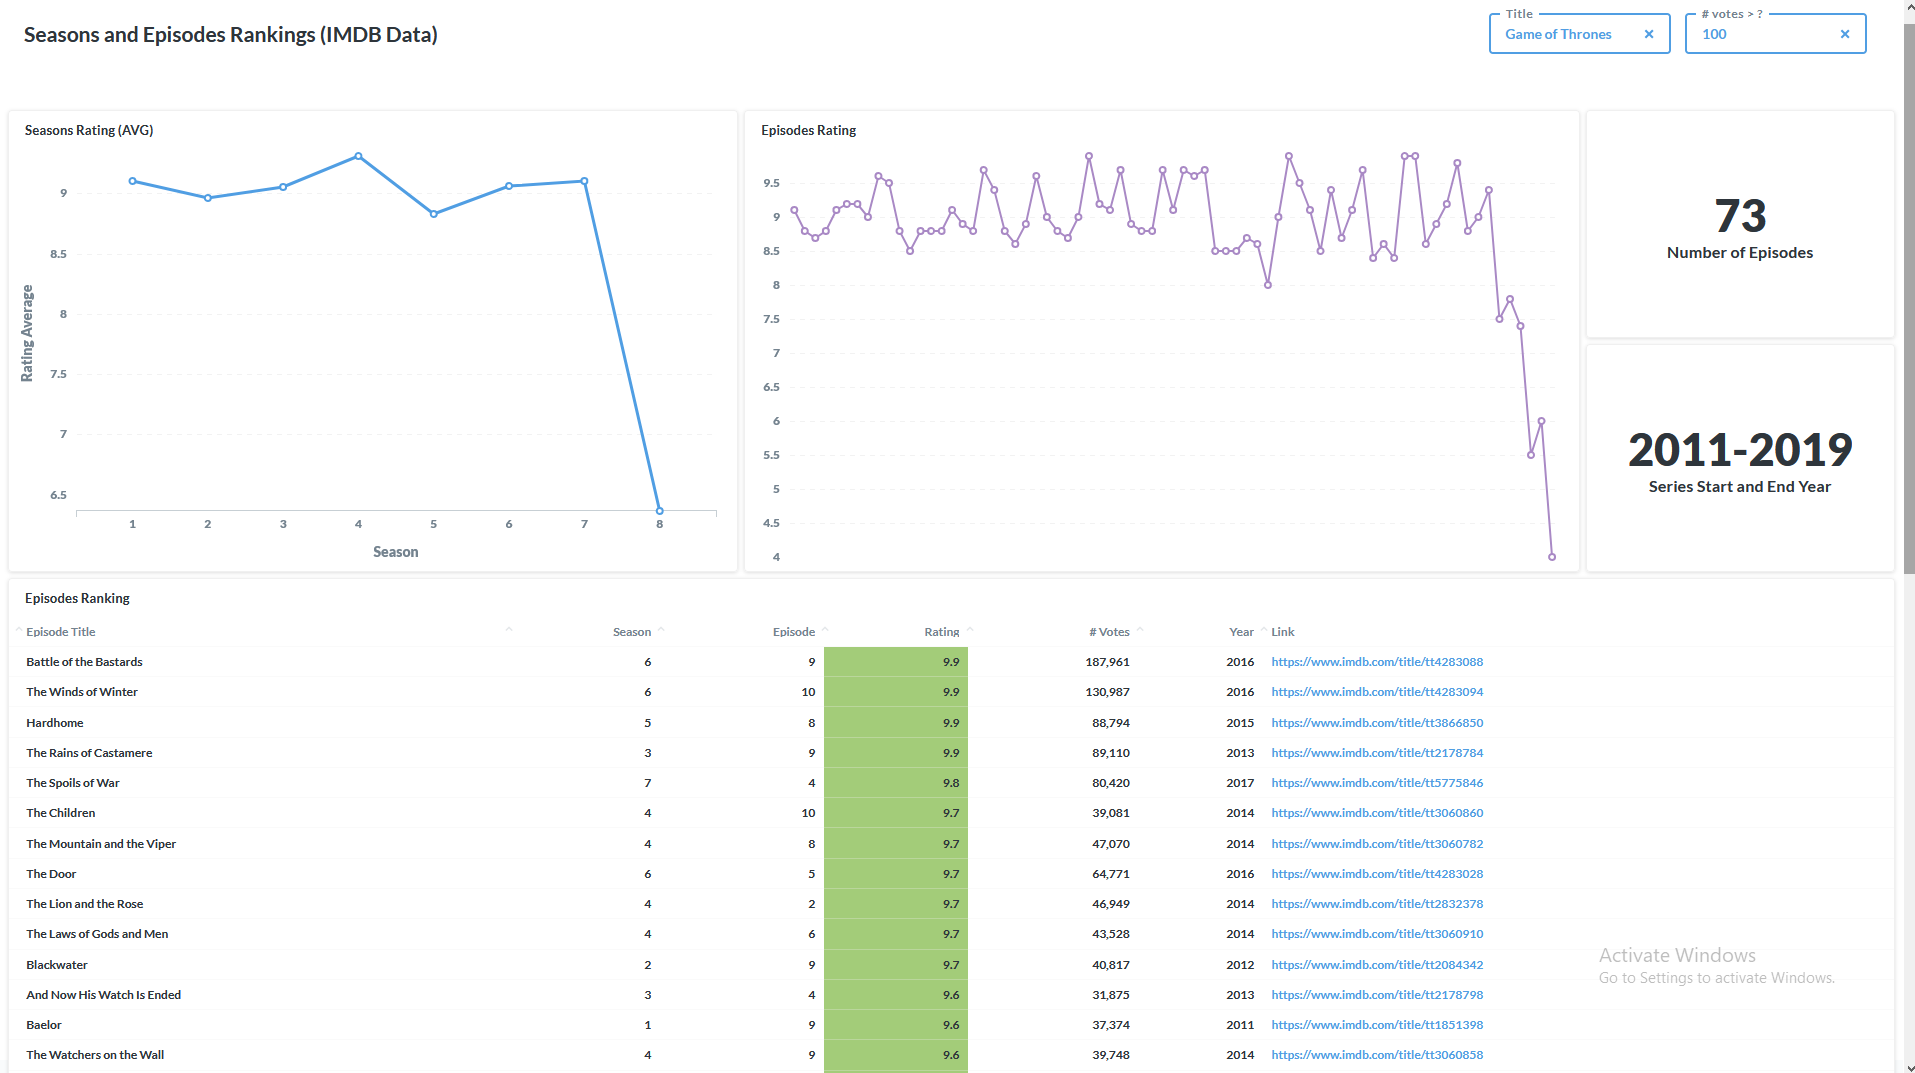Select the Battle of the Bastards title cell

(x=84, y=662)
